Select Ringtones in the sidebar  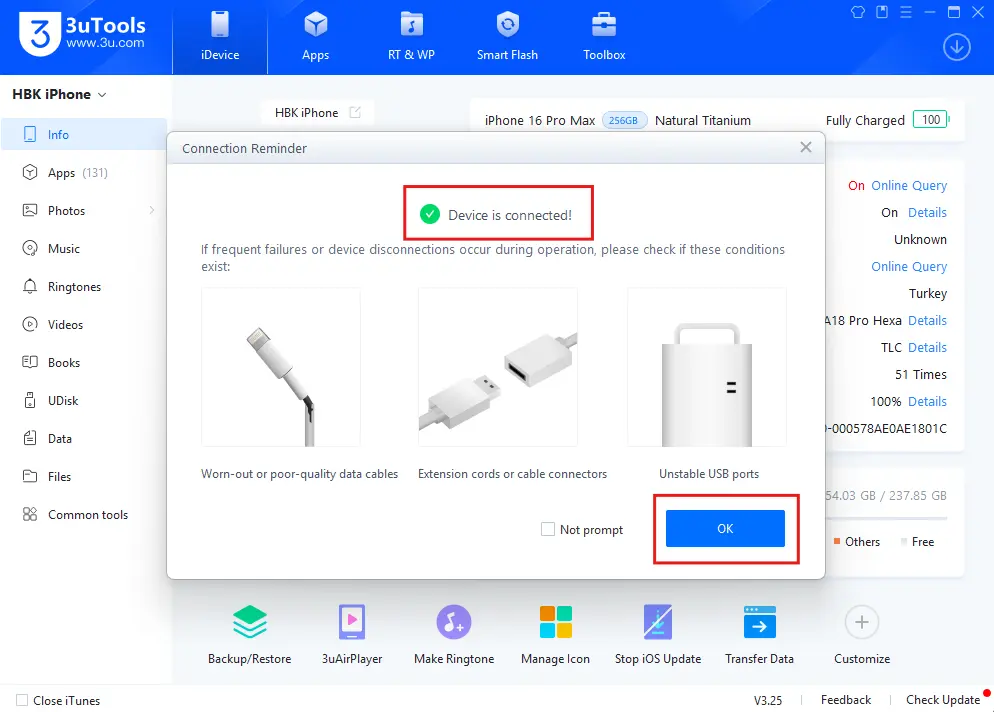click(74, 287)
